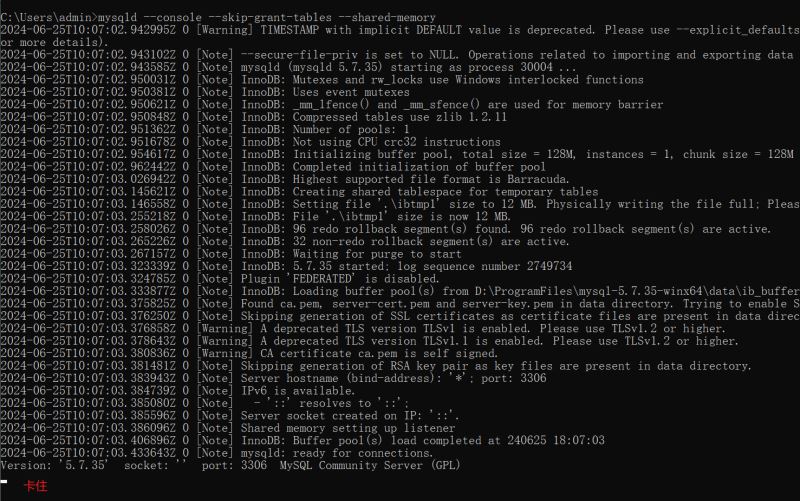Click the red 卡住 annotation text

click(34, 486)
